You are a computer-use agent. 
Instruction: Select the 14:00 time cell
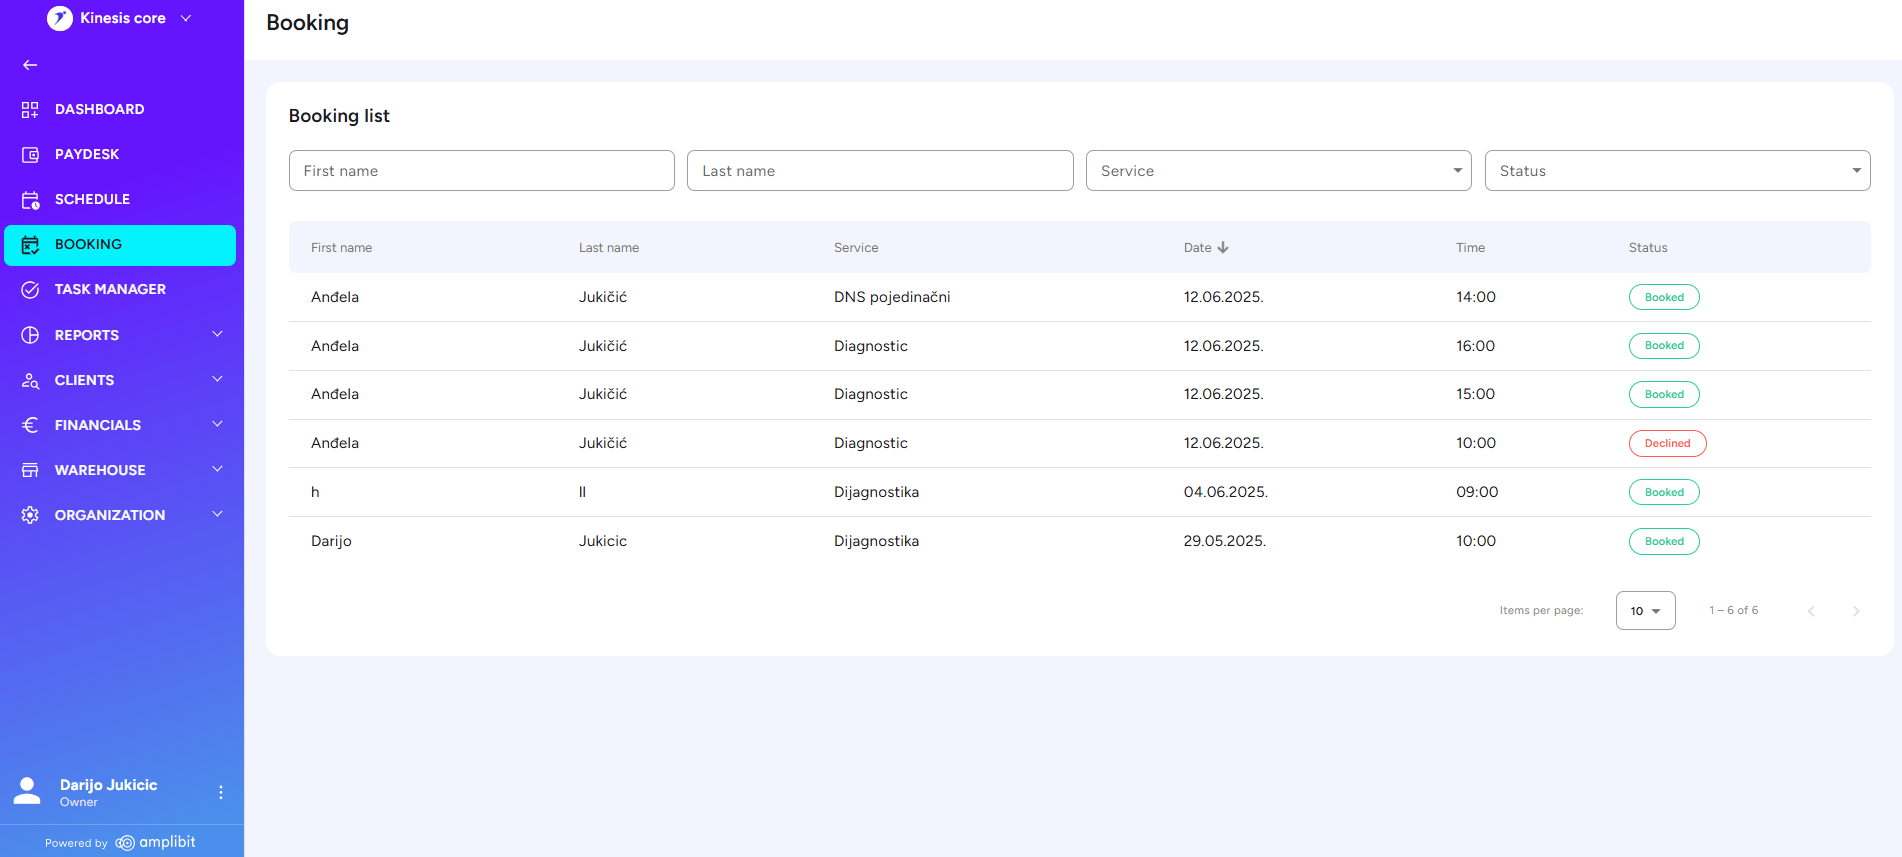(x=1476, y=297)
